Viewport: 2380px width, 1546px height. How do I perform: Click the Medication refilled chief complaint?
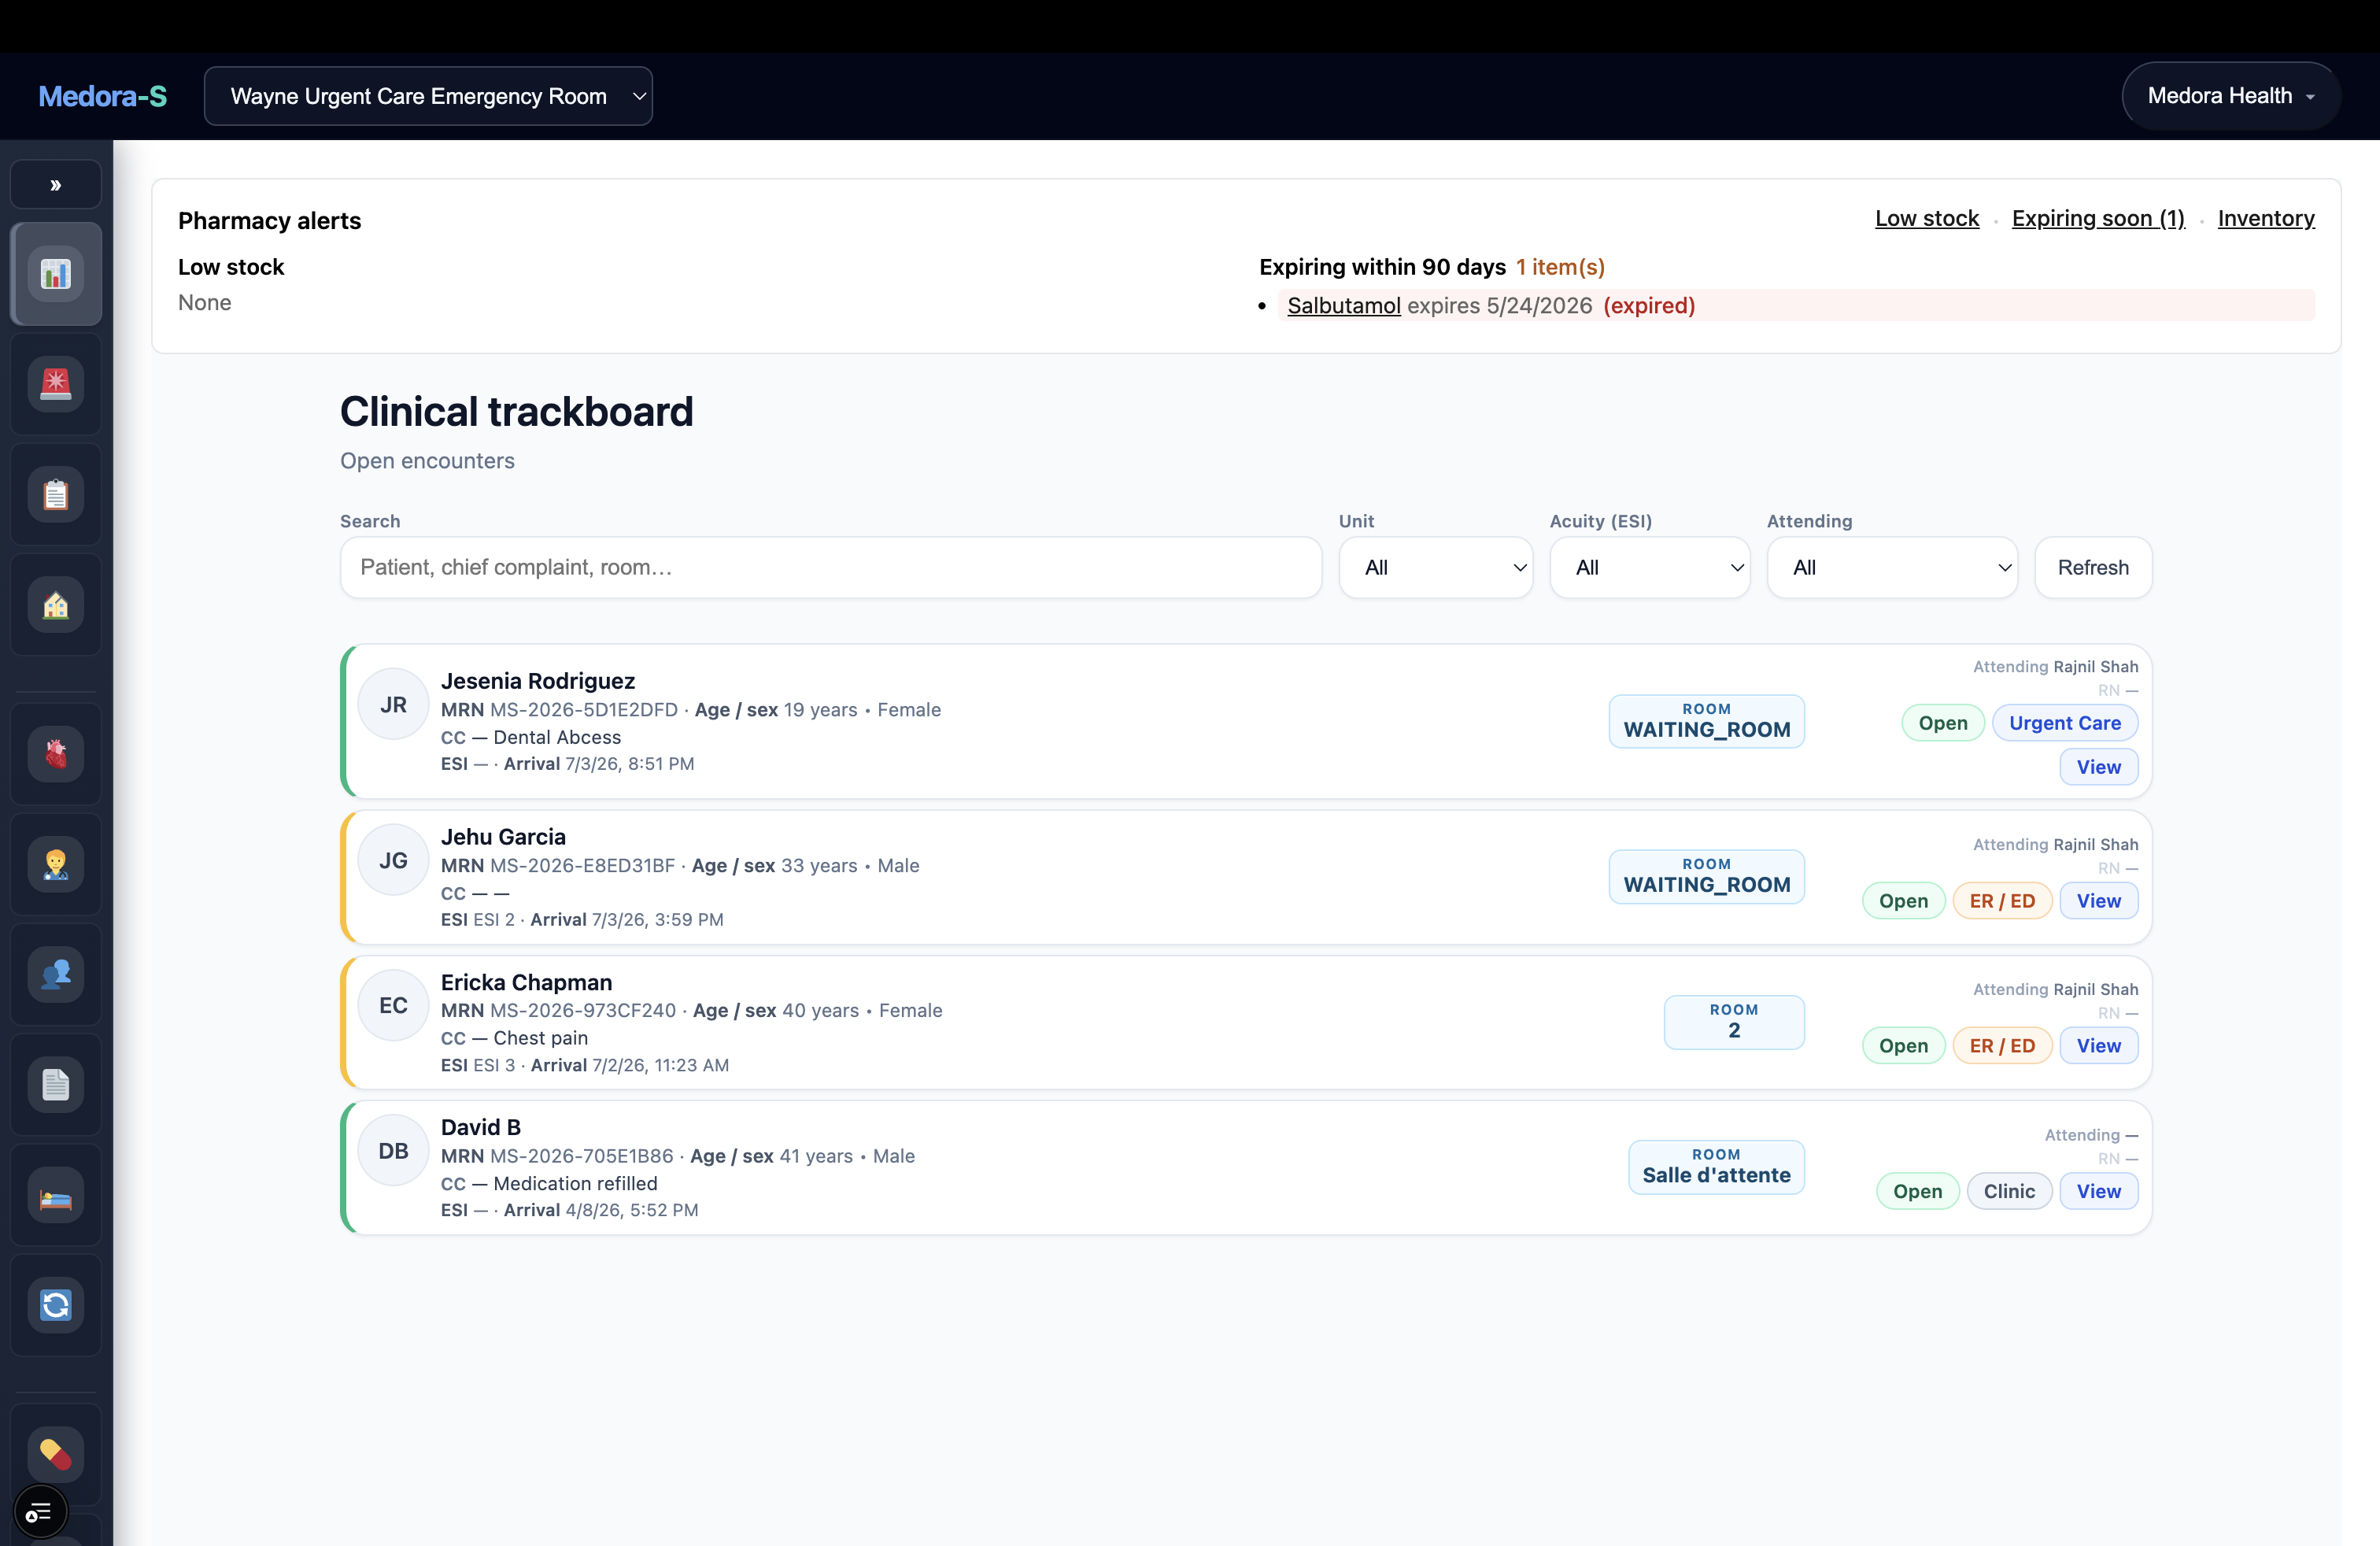(575, 1184)
